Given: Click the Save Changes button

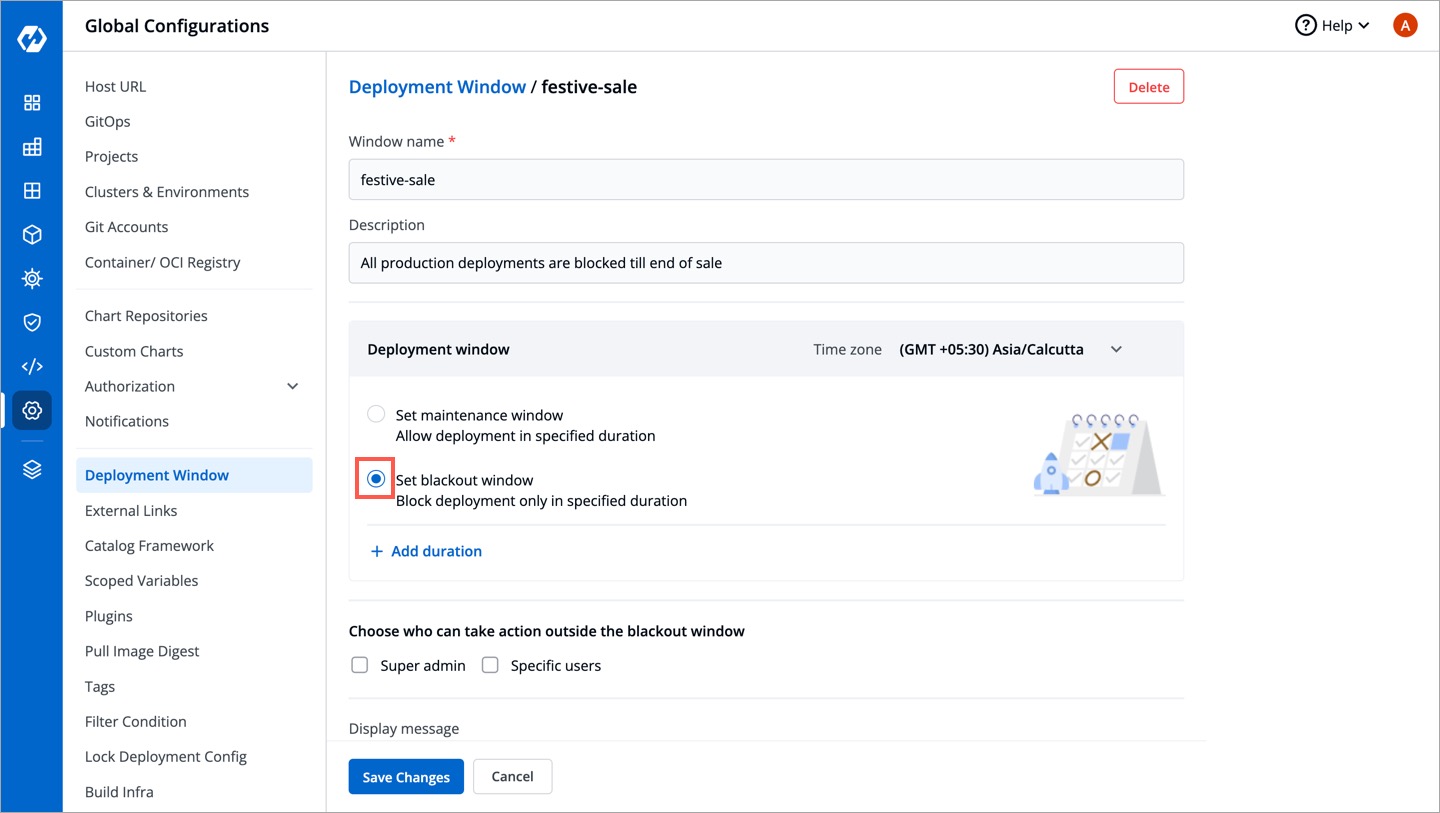Looking at the screenshot, I should click(x=406, y=776).
